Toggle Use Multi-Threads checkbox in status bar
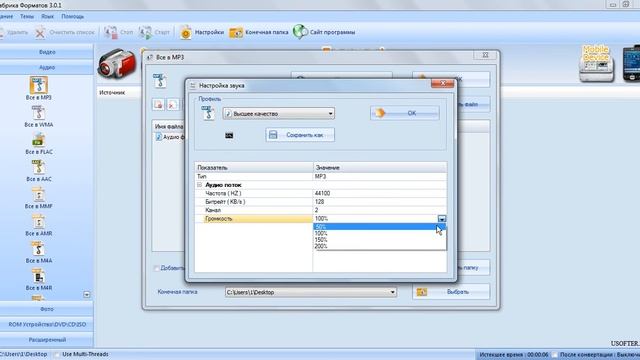This screenshot has height=360, width=640. (x=57, y=354)
